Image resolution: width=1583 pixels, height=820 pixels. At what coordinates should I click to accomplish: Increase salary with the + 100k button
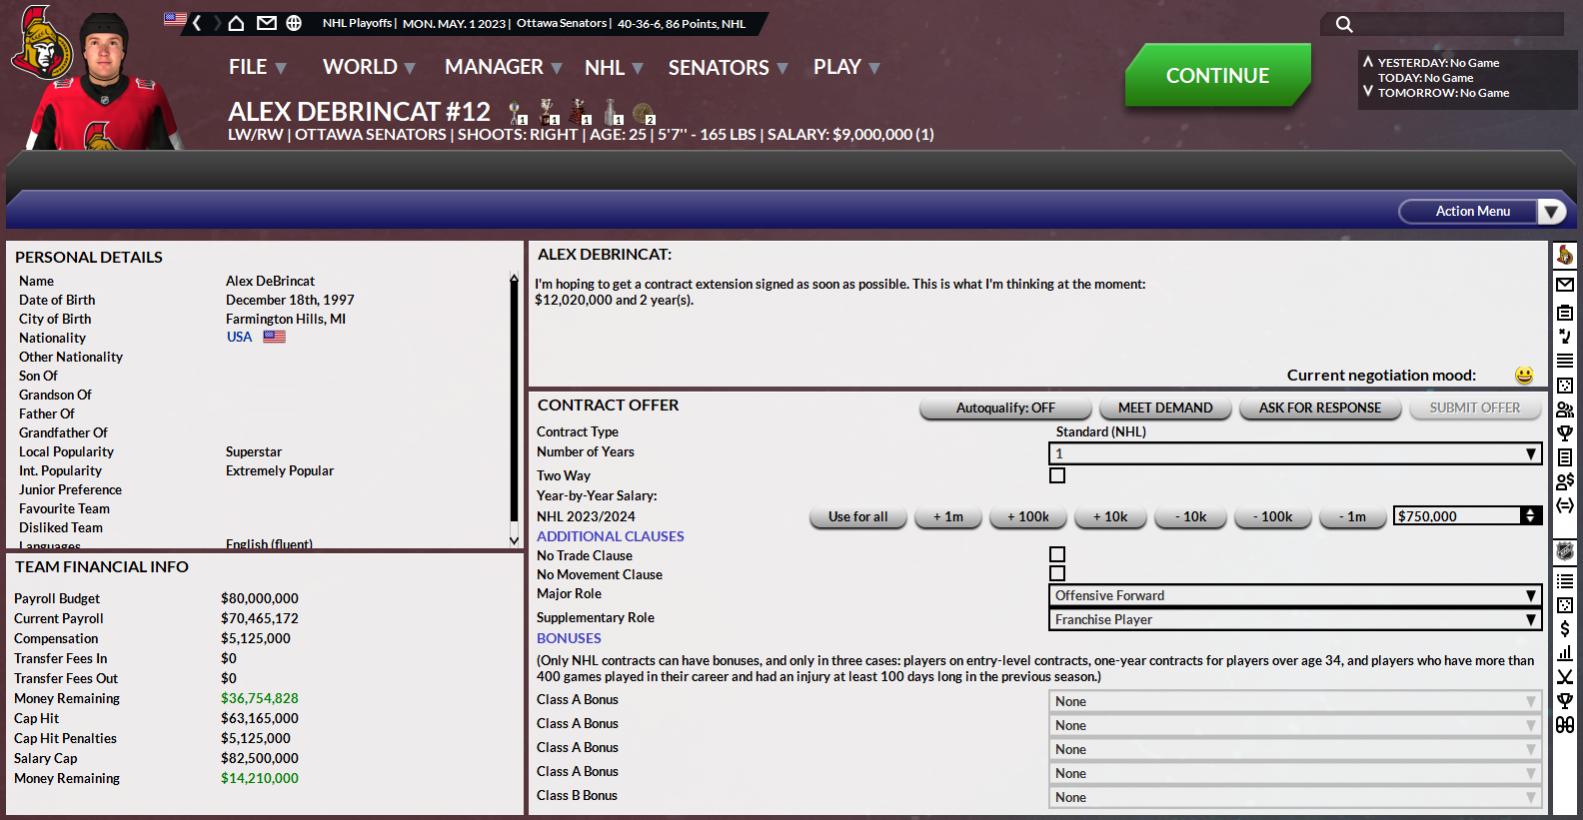1028,517
